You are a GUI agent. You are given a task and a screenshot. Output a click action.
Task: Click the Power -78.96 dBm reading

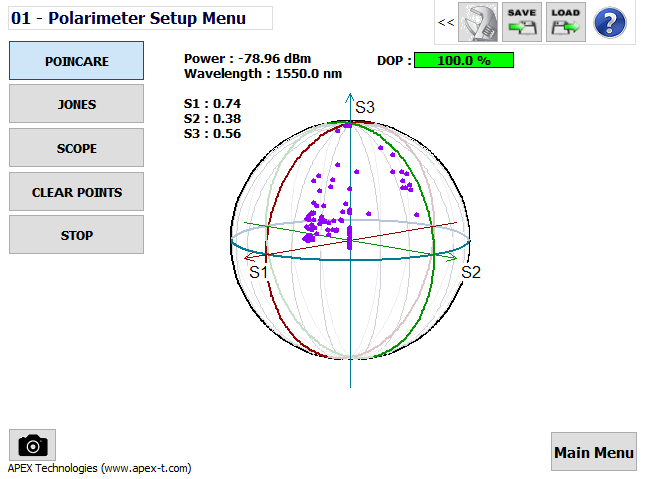click(x=247, y=59)
